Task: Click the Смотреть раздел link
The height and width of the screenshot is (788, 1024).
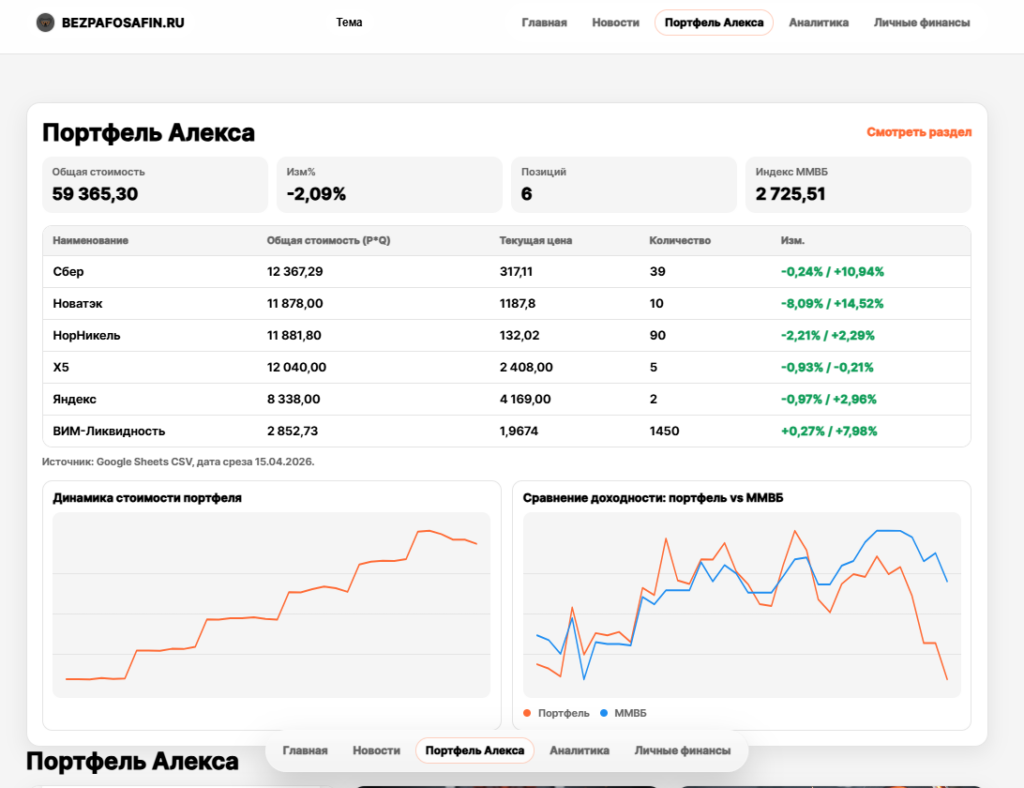Action: click(x=919, y=132)
